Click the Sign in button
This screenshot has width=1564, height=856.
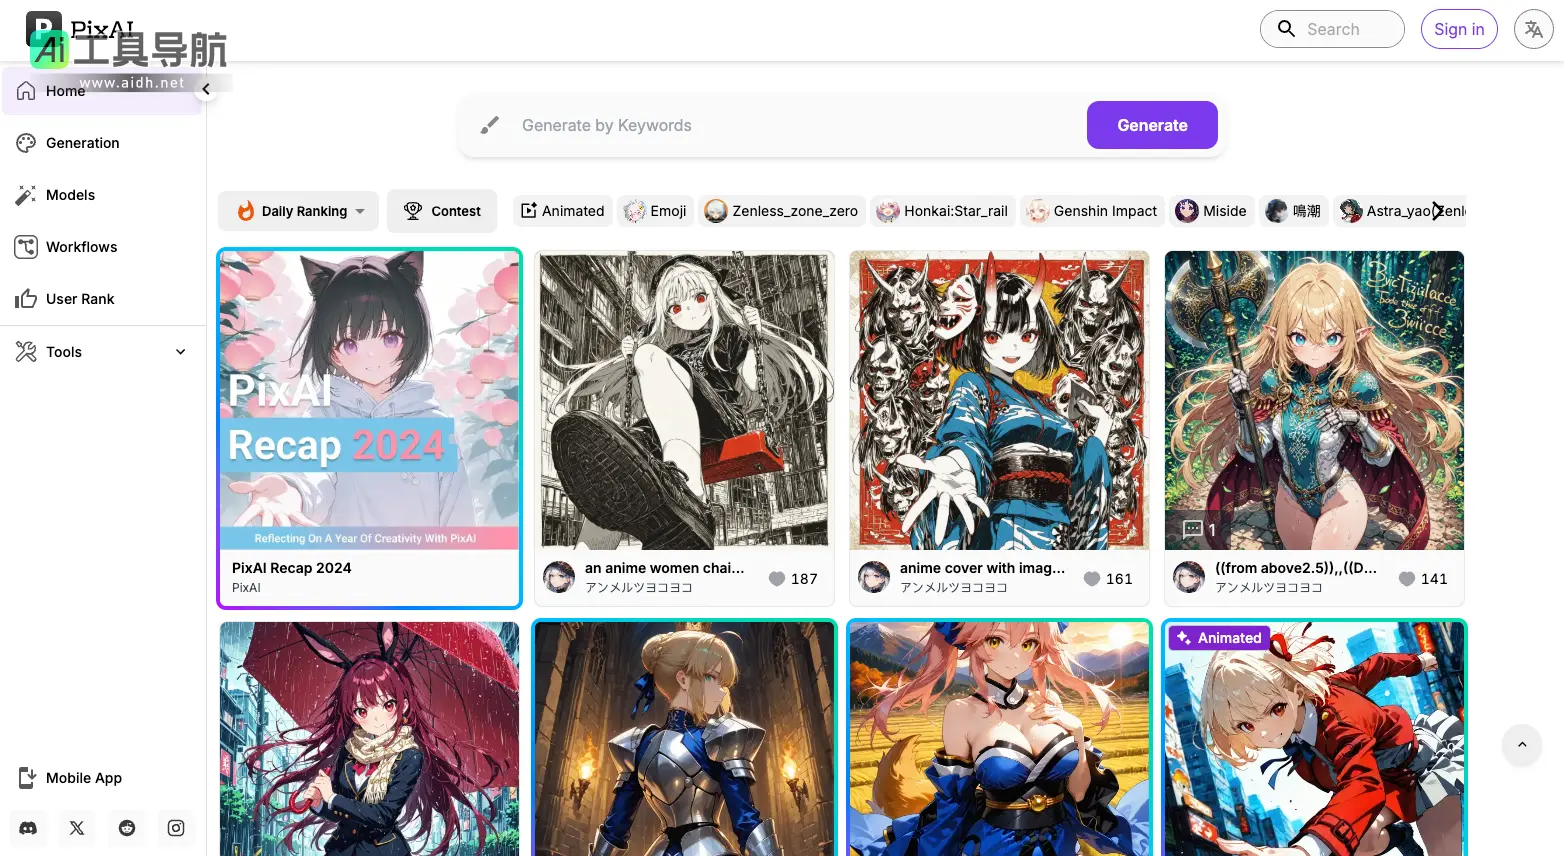point(1459,29)
